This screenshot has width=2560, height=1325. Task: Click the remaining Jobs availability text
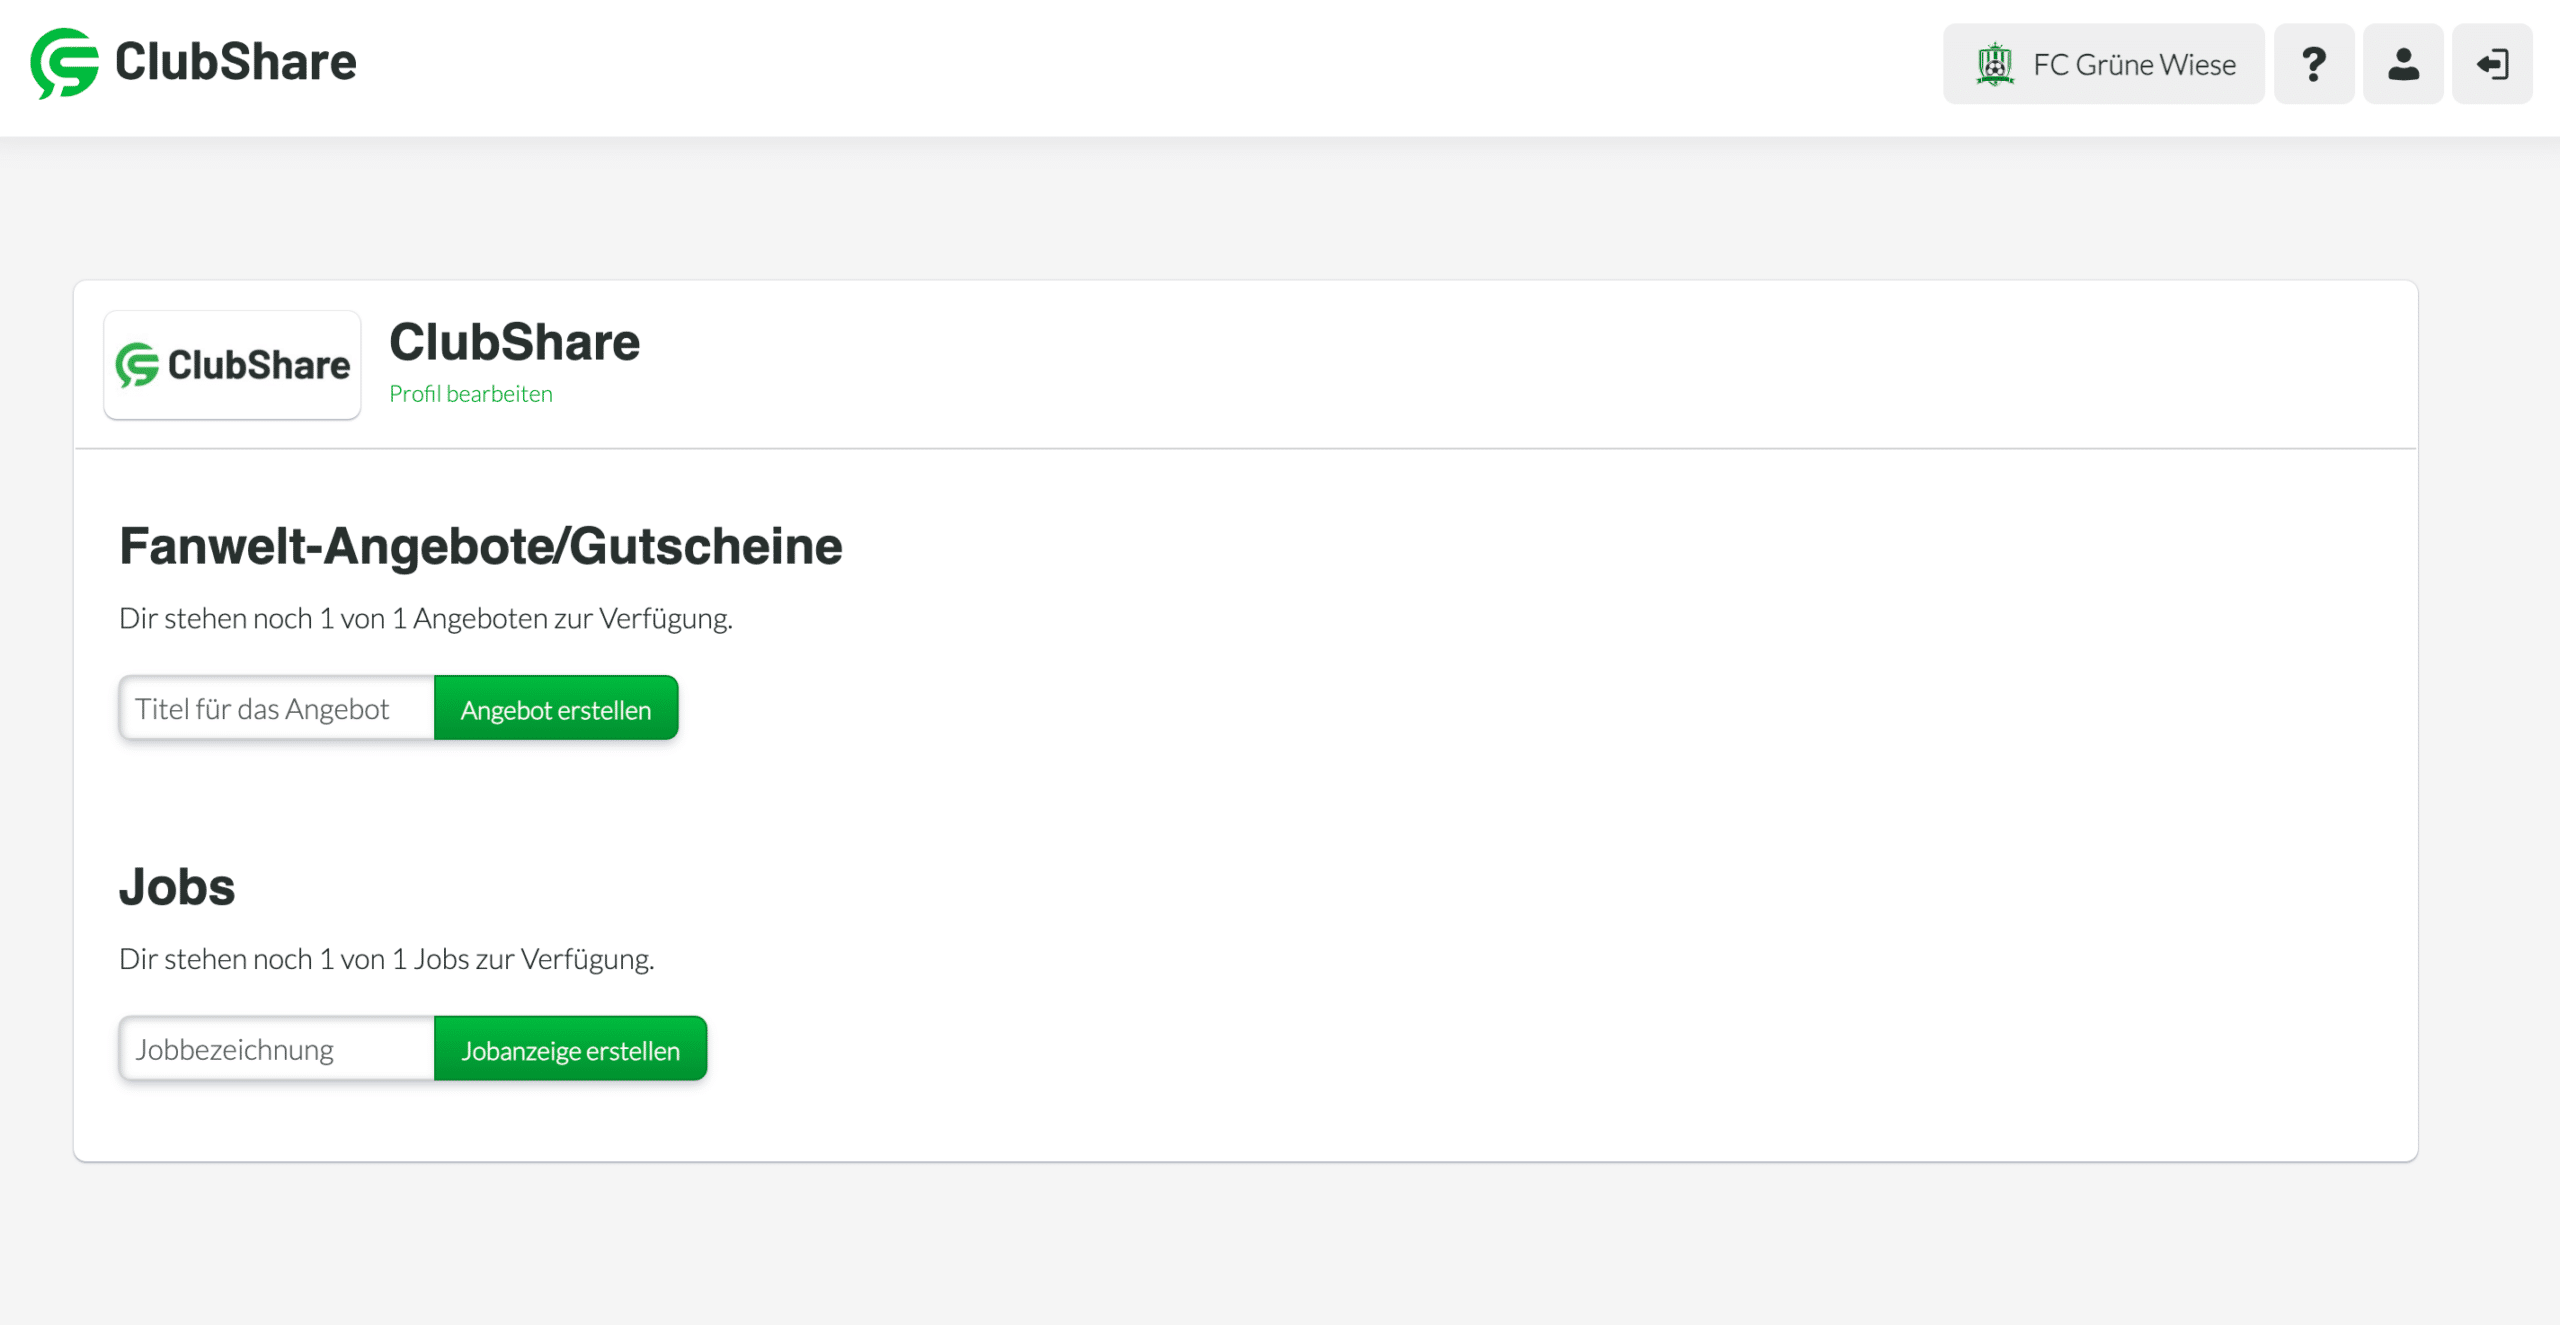tap(387, 960)
